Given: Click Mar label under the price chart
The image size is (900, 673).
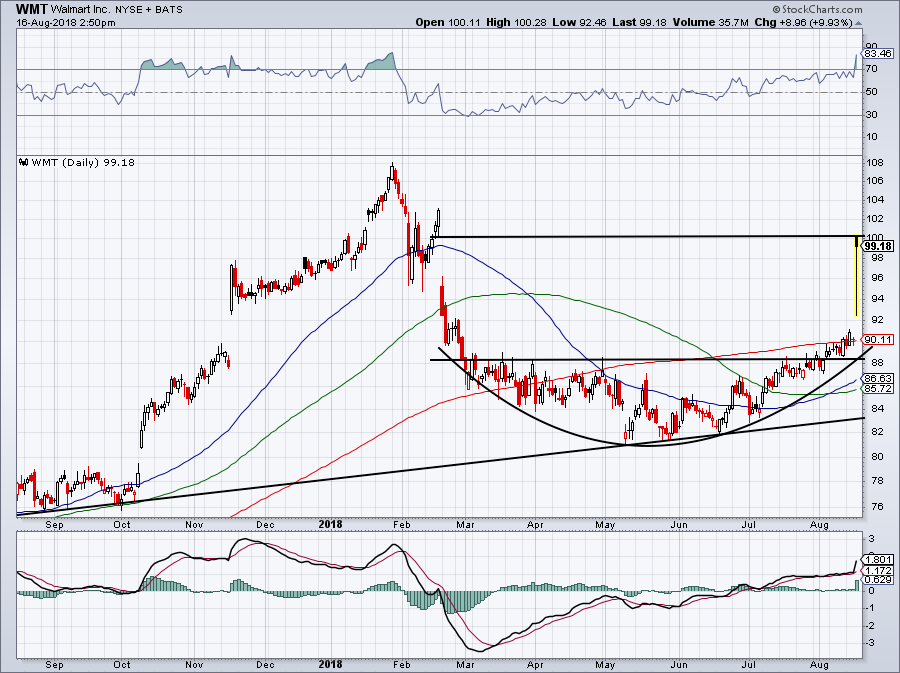Looking at the screenshot, I should pyautogui.click(x=465, y=524).
